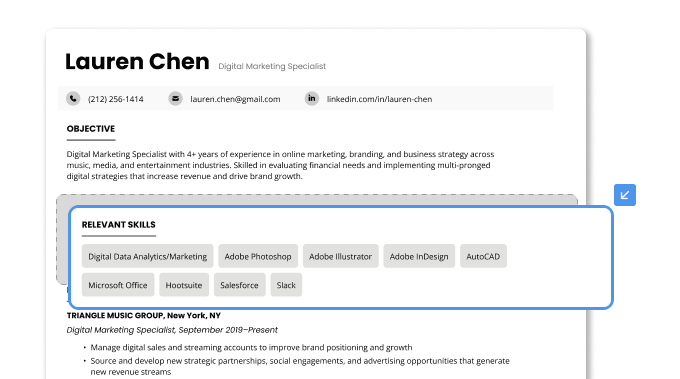This screenshot has height=379, width=680.
Task: Click the blue collapse arrow icon
Action: tap(624, 195)
